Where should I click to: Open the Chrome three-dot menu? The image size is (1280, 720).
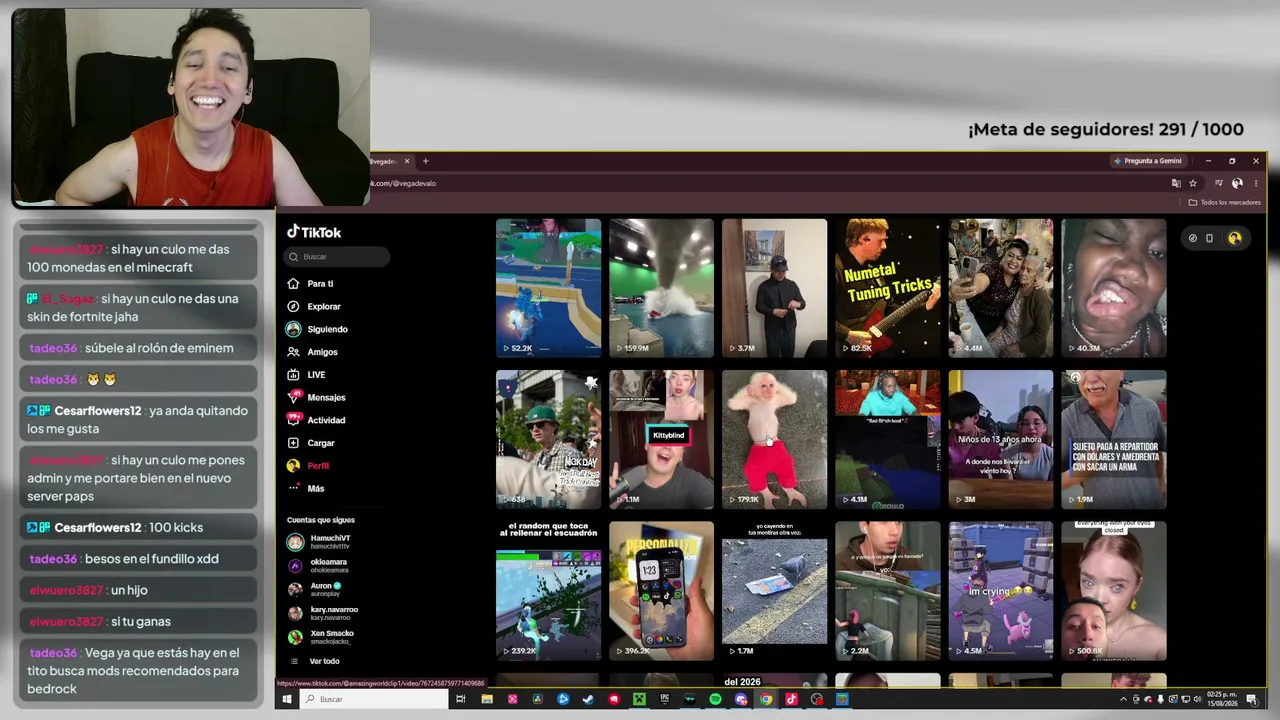pyautogui.click(x=1256, y=183)
